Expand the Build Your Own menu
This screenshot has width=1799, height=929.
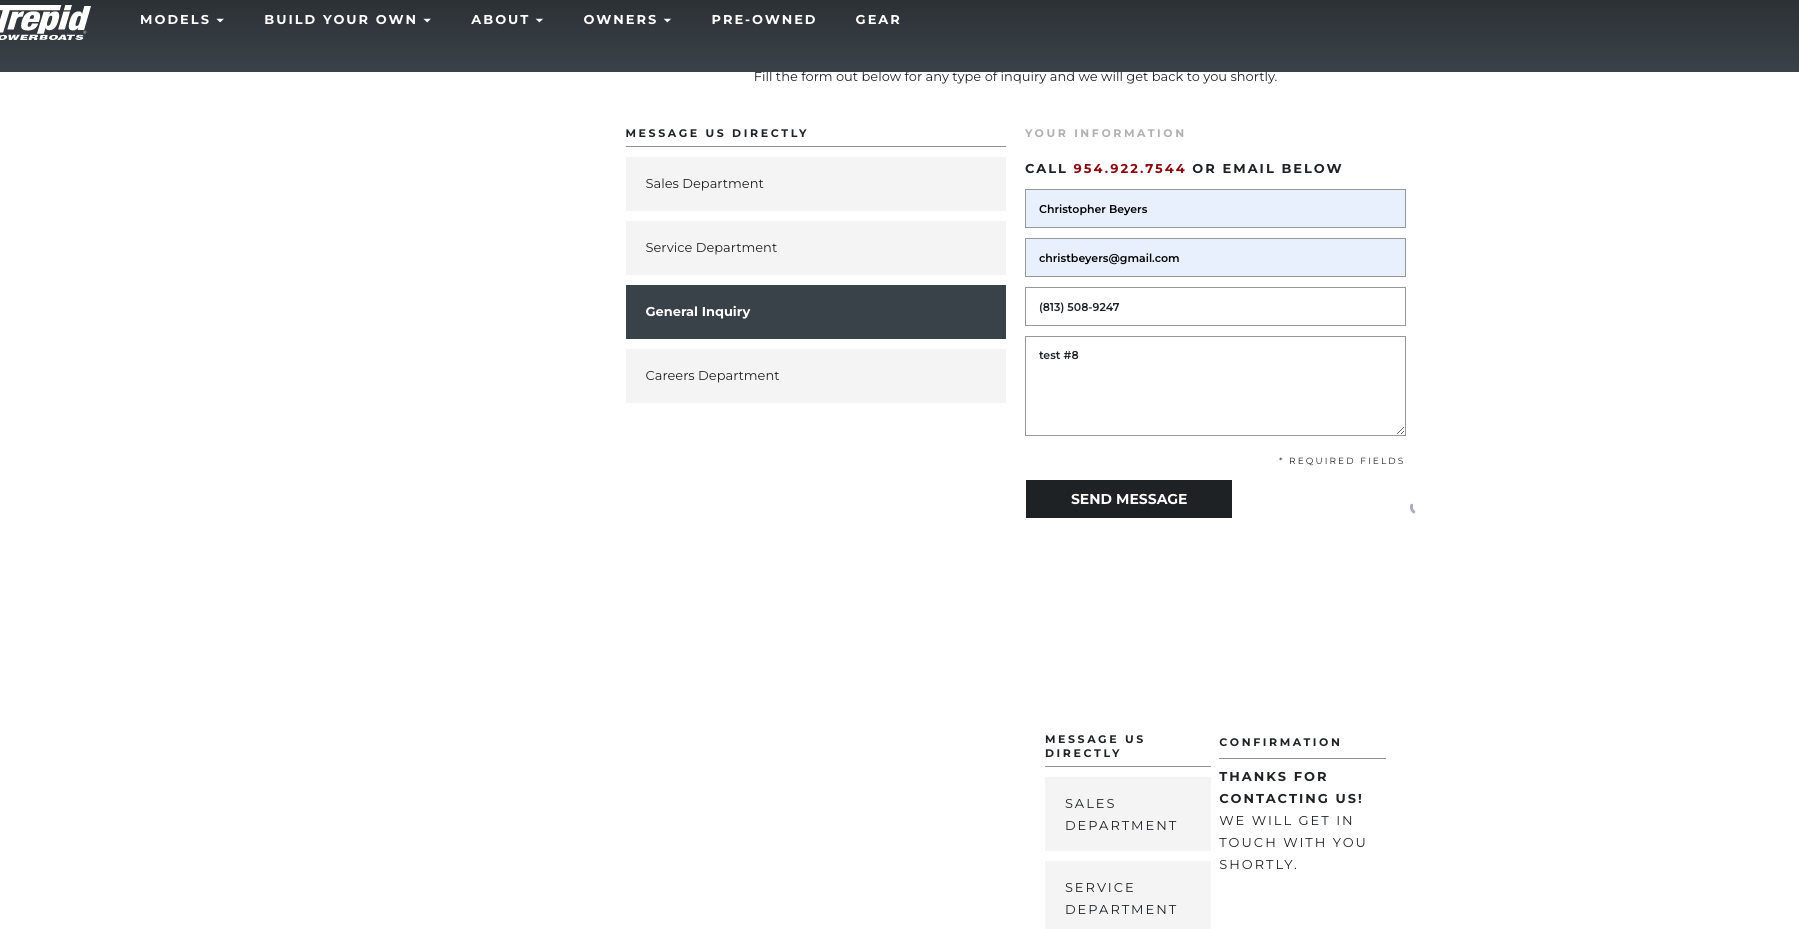(x=348, y=19)
